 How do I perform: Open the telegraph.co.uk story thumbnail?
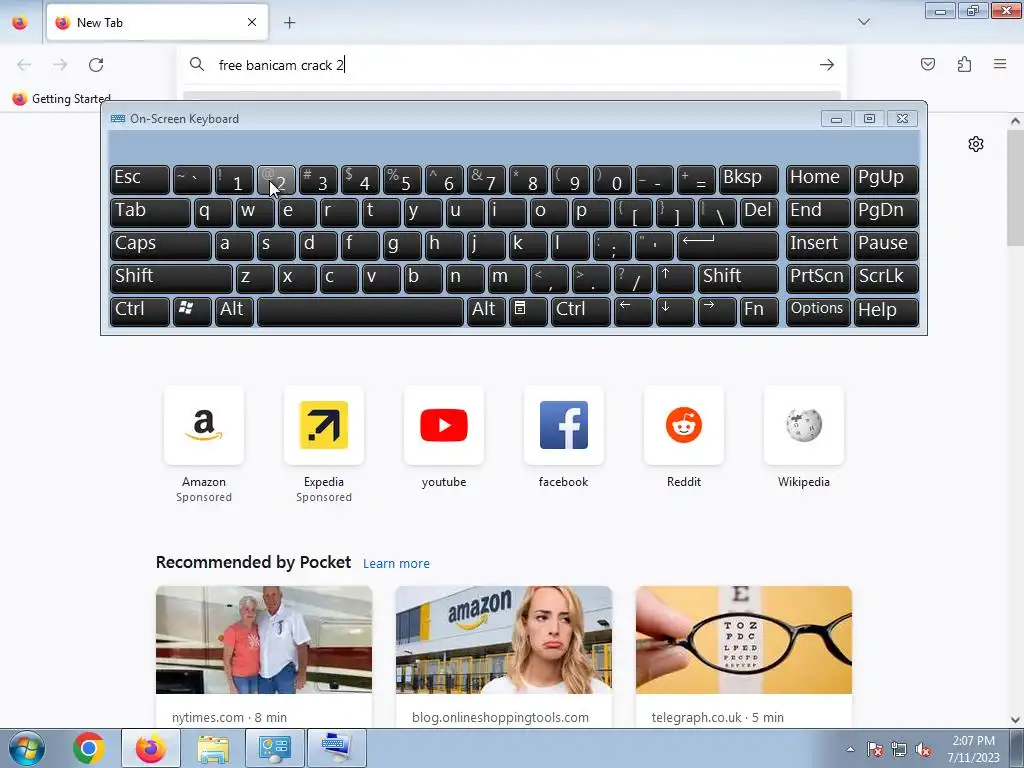(744, 640)
